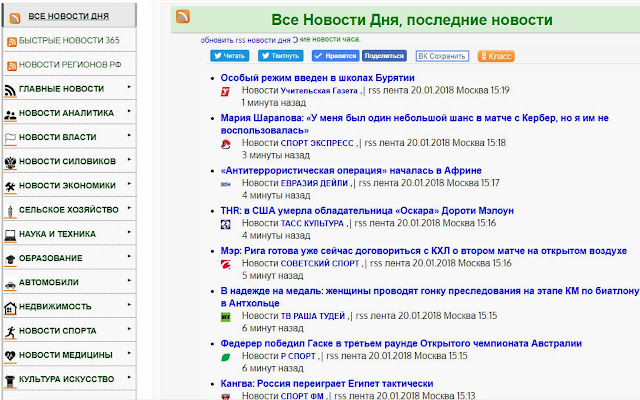Viewport: 640px width, 400px height.
Task: Click the laptop icon of Наука и Техника
Action: point(10,236)
